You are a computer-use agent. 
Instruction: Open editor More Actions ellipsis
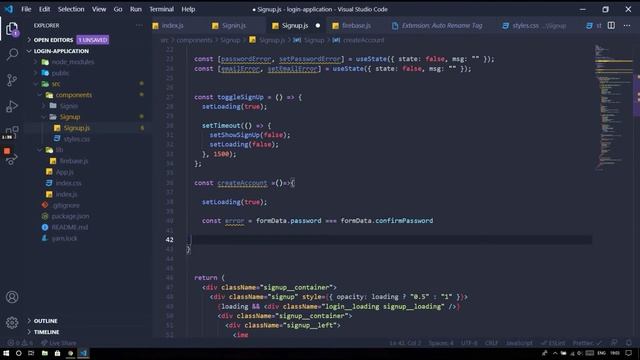click(x=627, y=25)
